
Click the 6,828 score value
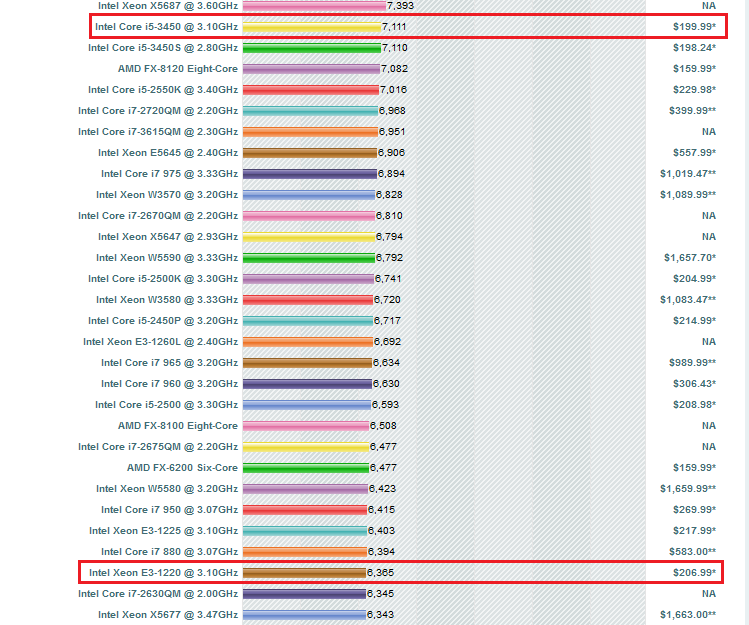389,195
